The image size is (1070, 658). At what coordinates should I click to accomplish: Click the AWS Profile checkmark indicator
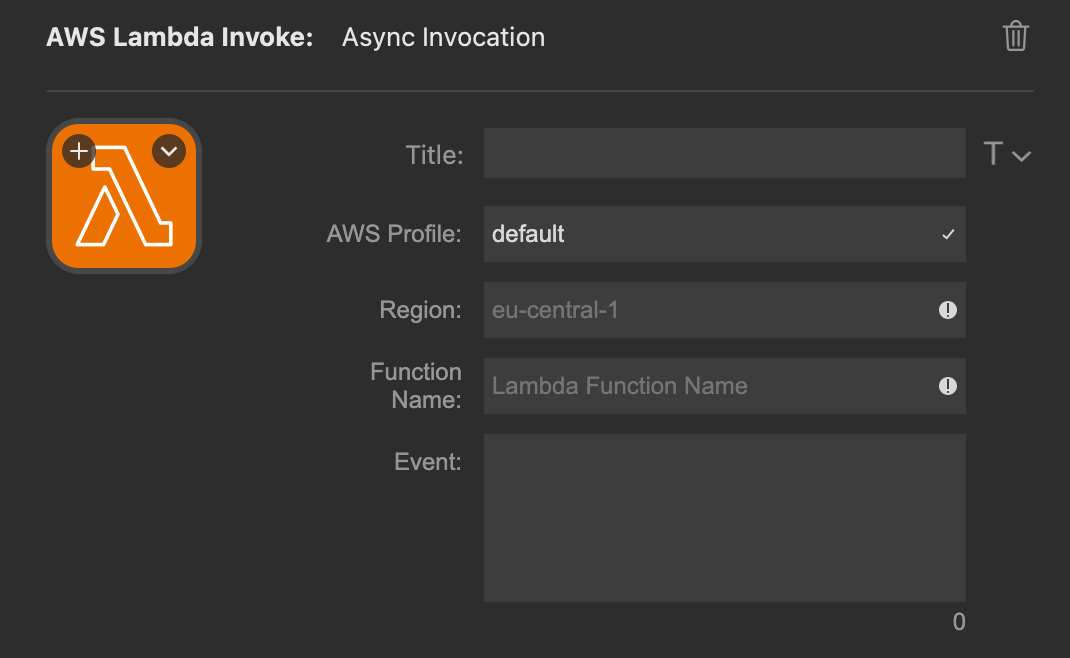tap(948, 234)
